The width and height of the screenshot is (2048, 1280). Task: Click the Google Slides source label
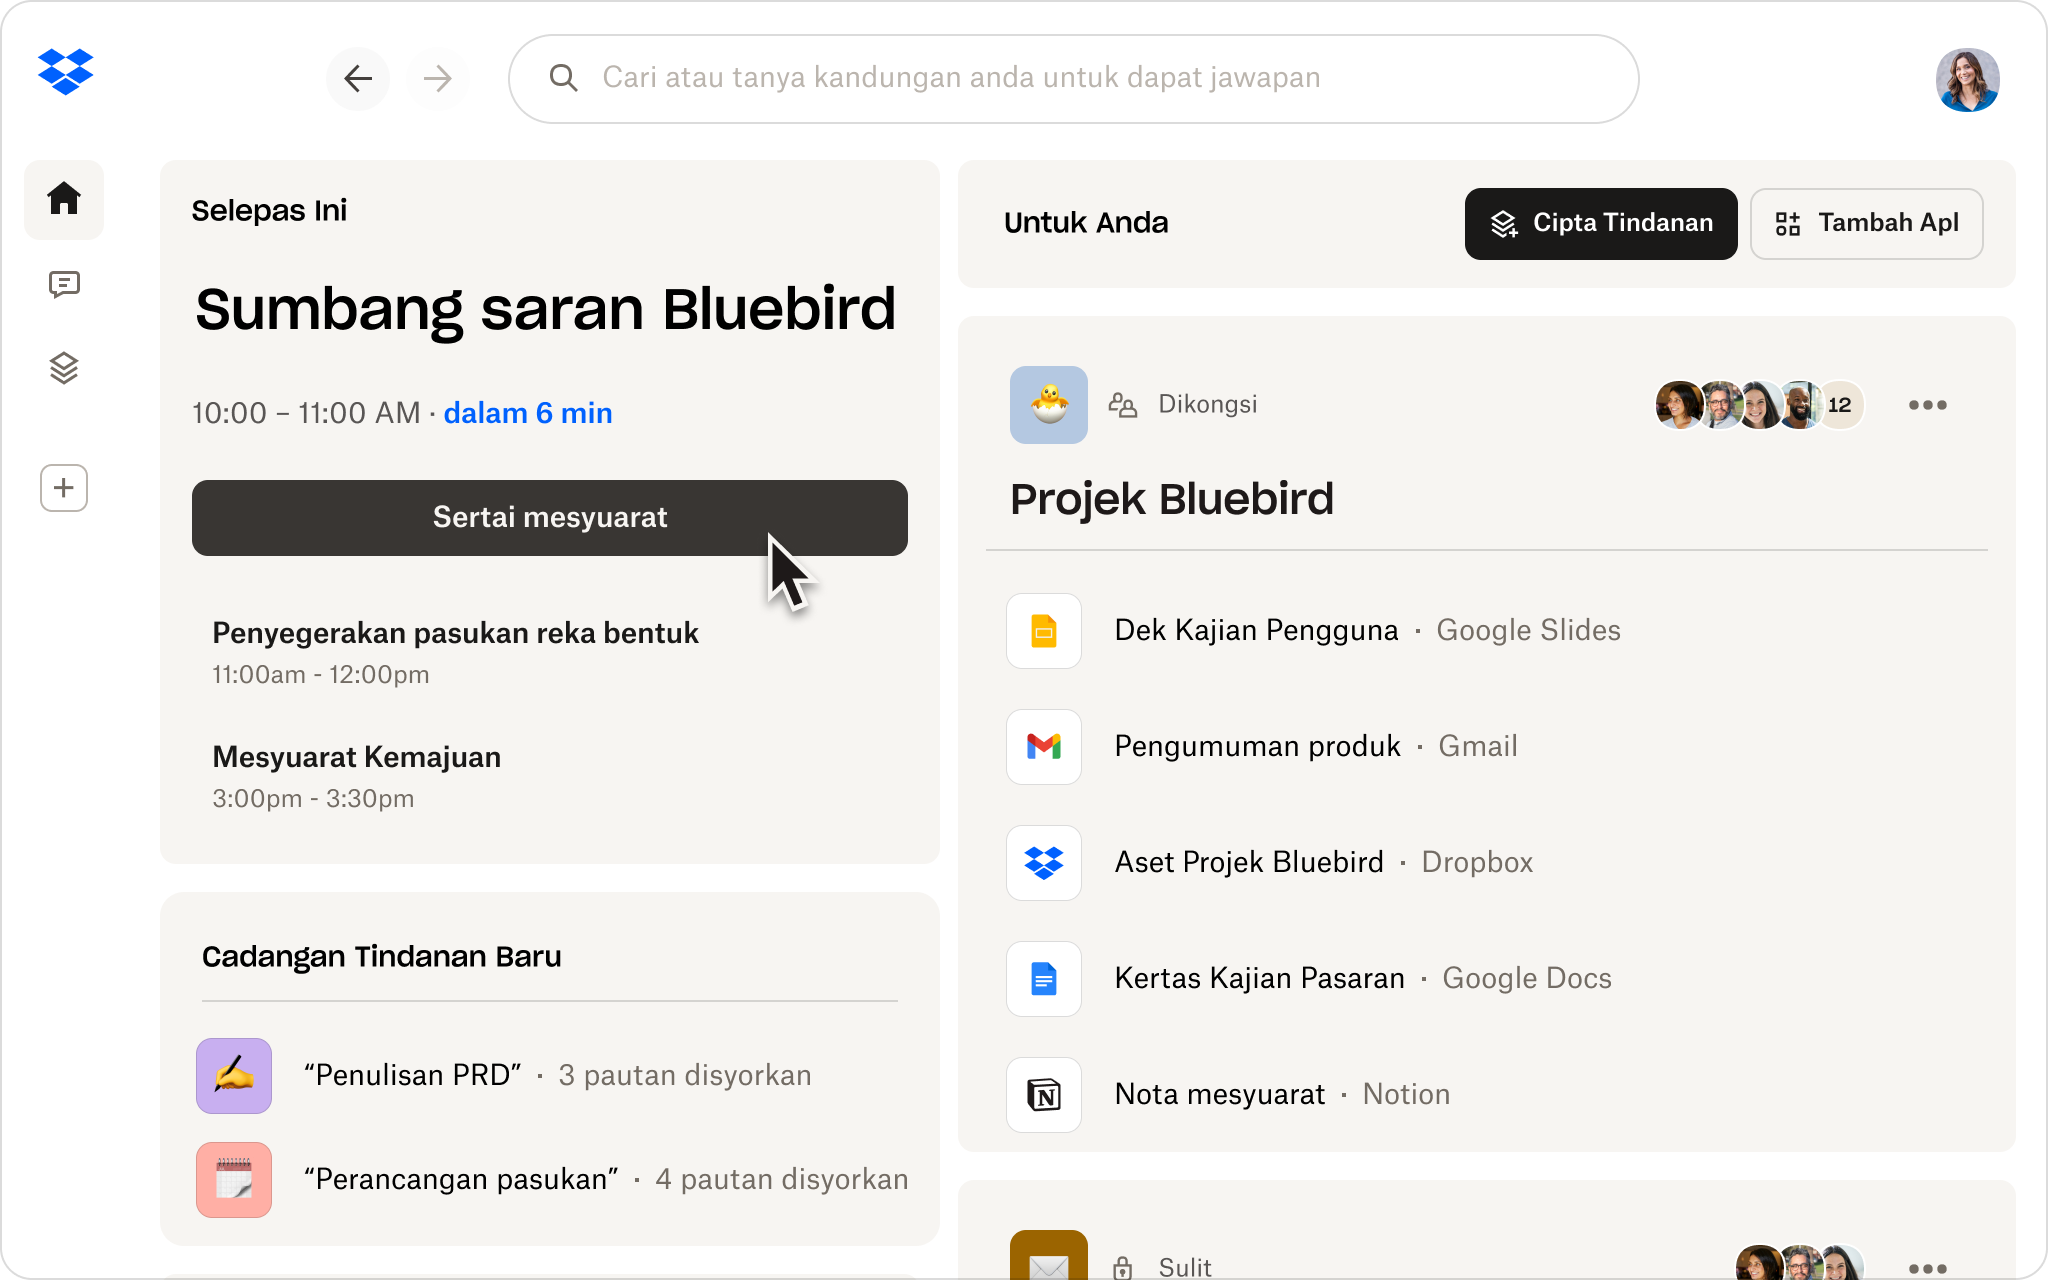pos(1528,631)
